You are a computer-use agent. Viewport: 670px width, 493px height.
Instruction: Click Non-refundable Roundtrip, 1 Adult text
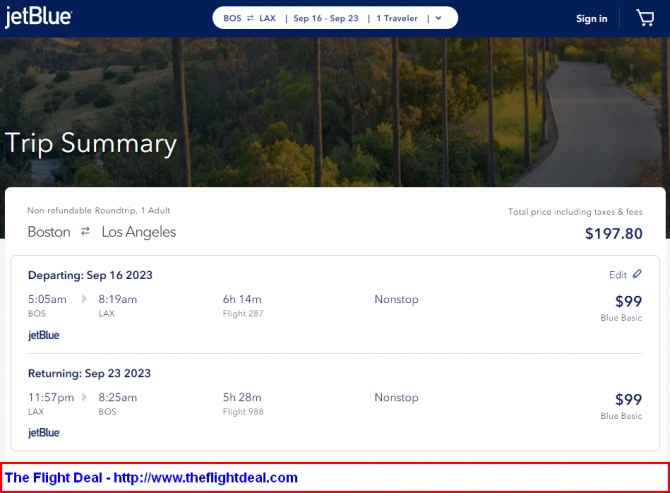pos(99,210)
